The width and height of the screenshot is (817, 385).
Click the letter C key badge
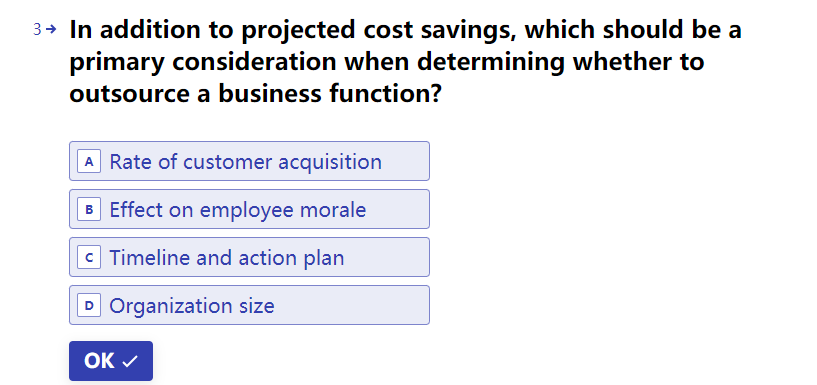point(89,257)
